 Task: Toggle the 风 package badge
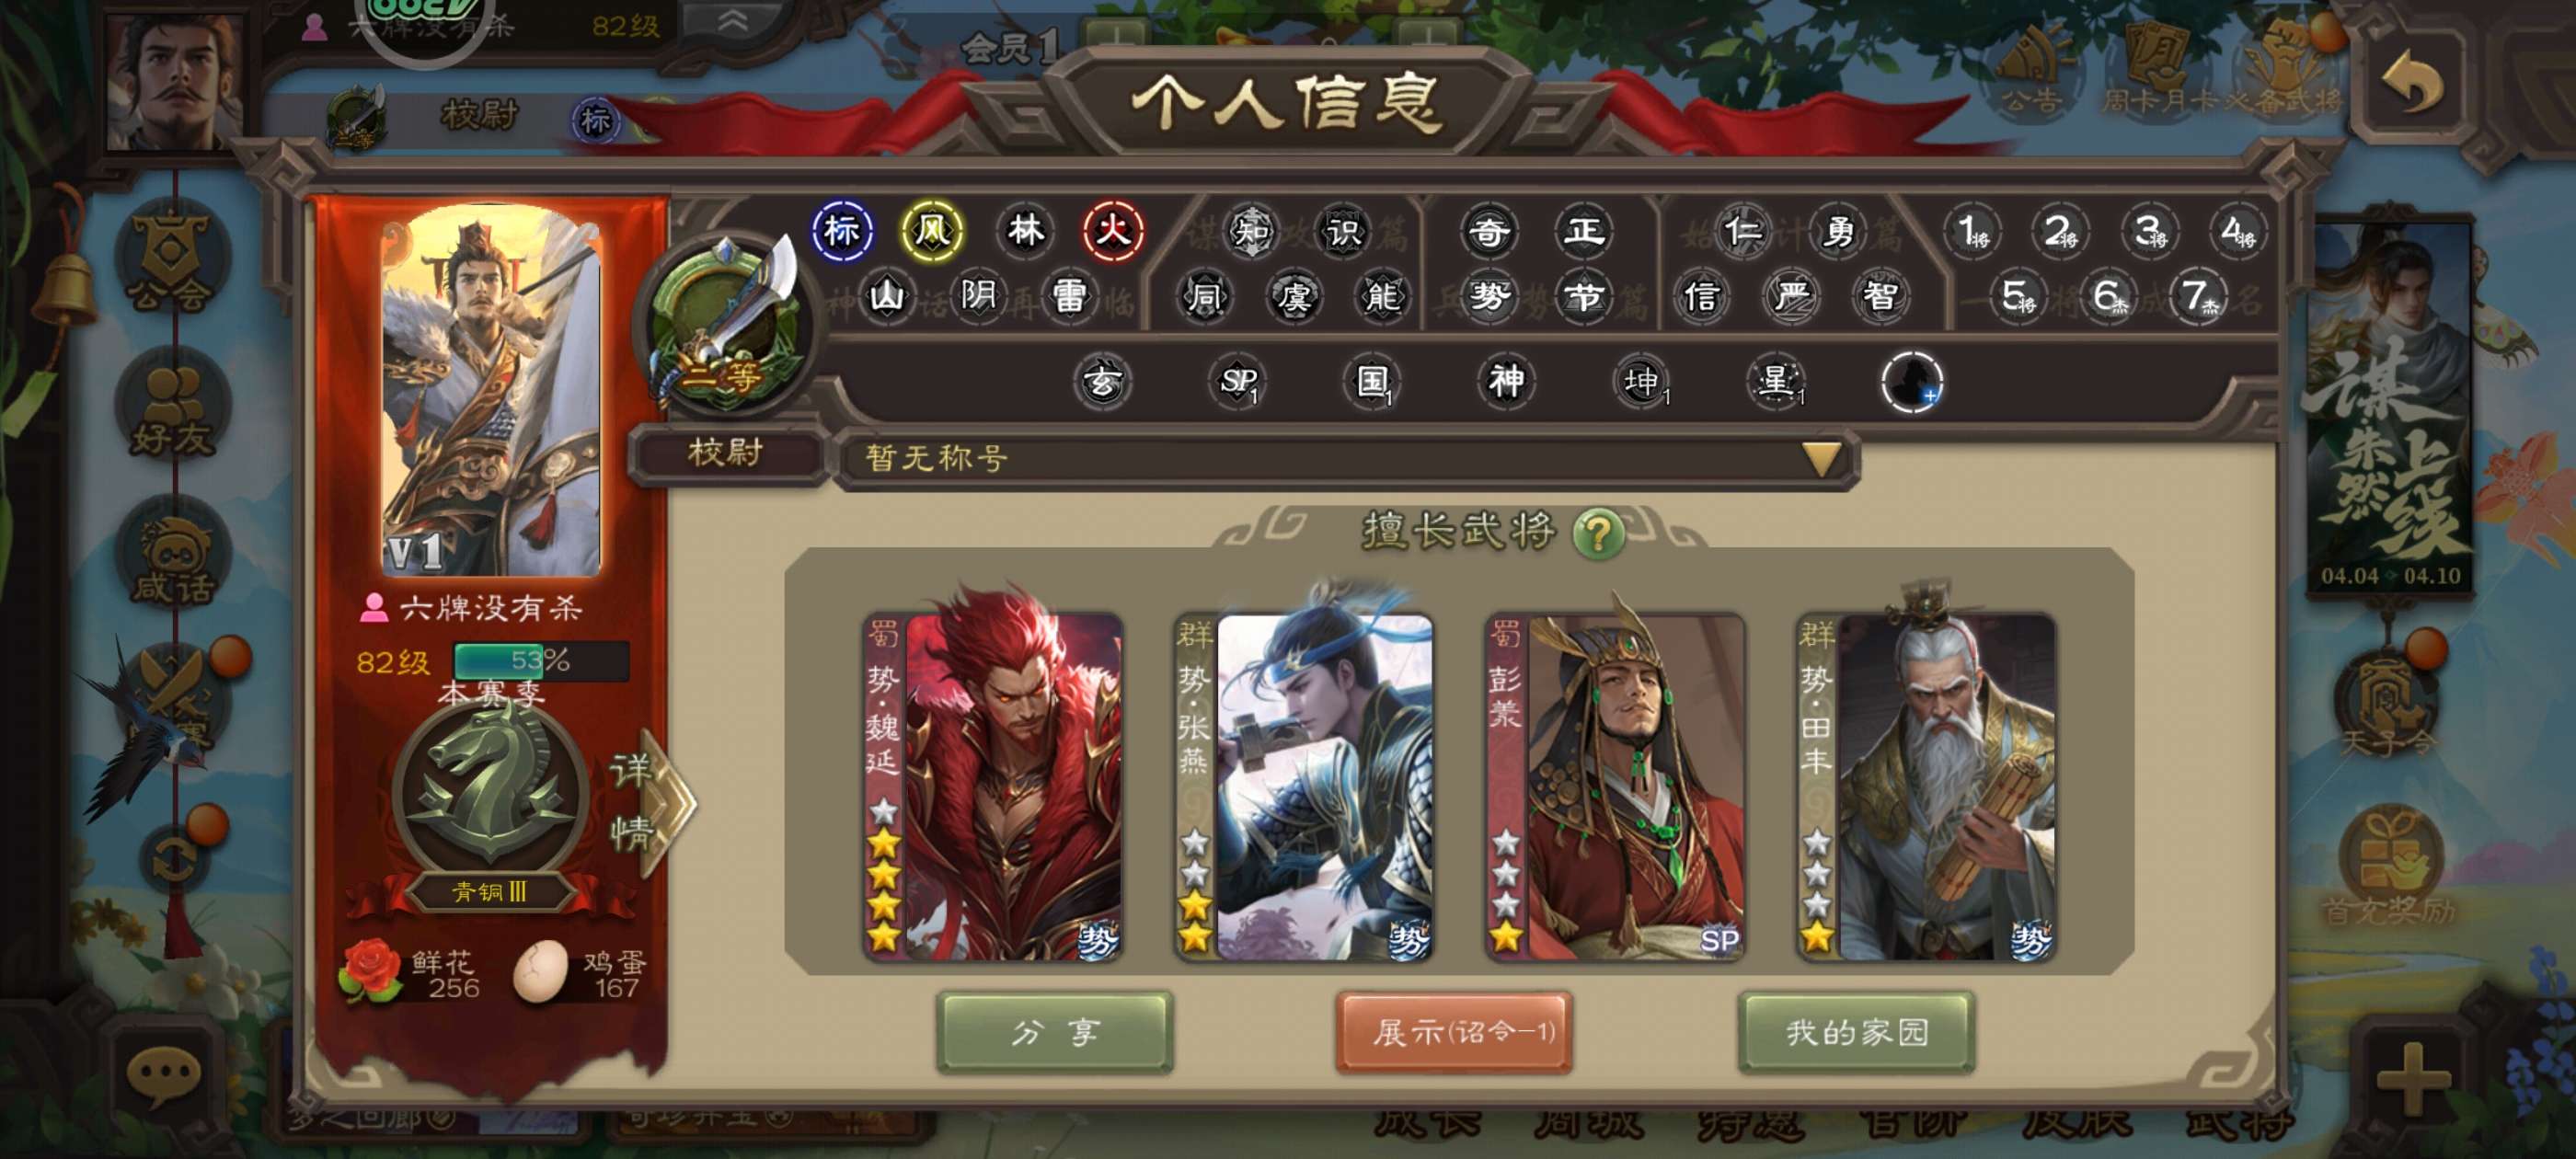932,231
